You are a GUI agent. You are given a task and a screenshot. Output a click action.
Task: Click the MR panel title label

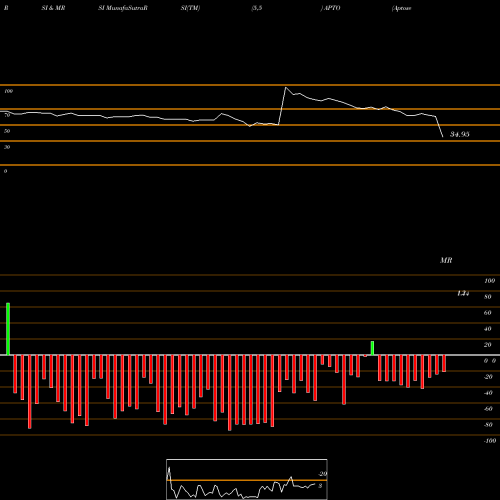click(446, 260)
